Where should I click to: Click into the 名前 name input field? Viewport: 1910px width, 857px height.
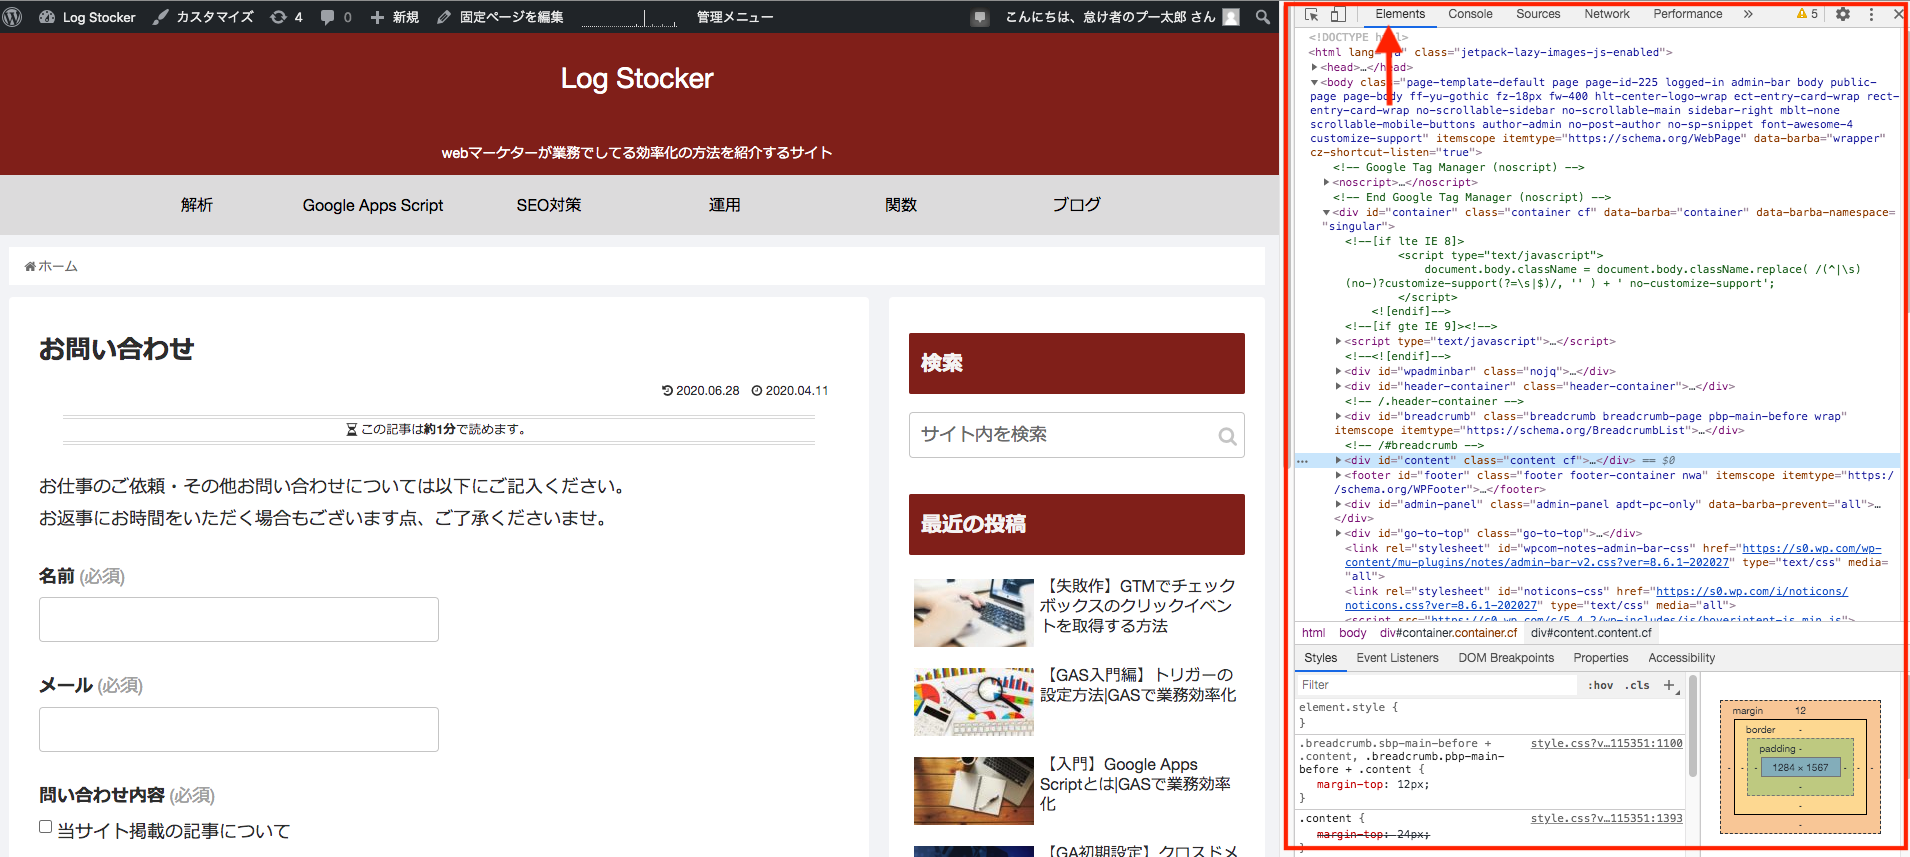pyautogui.click(x=239, y=620)
